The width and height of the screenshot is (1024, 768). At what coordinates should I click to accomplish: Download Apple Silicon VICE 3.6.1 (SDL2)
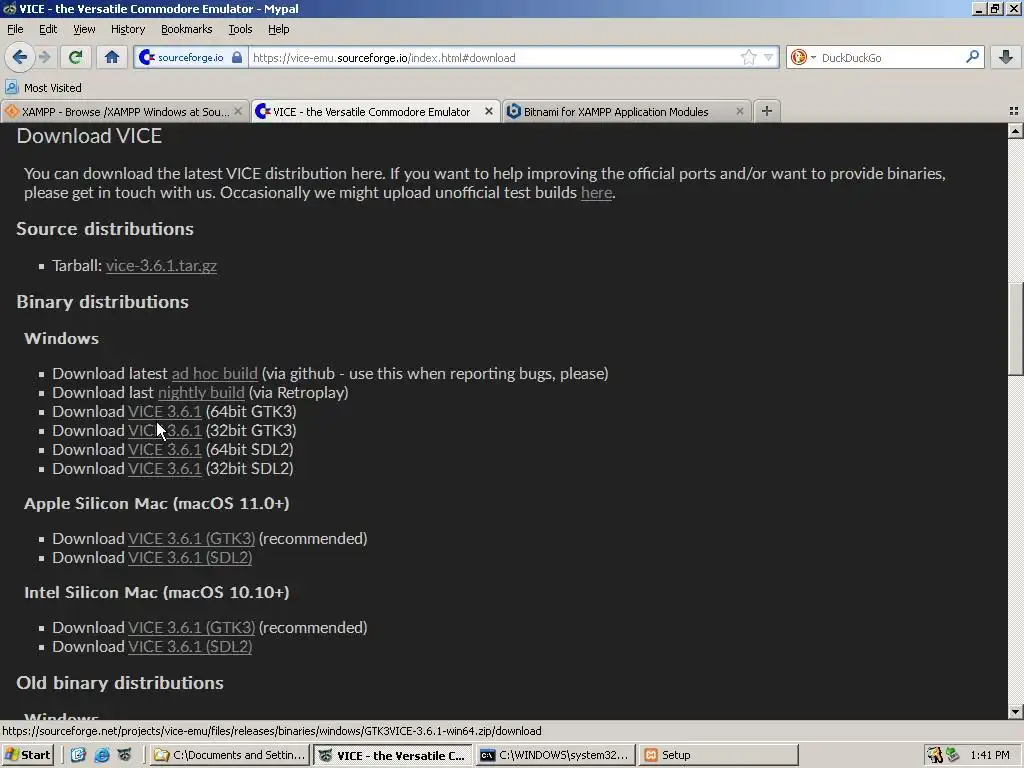(x=190, y=558)
